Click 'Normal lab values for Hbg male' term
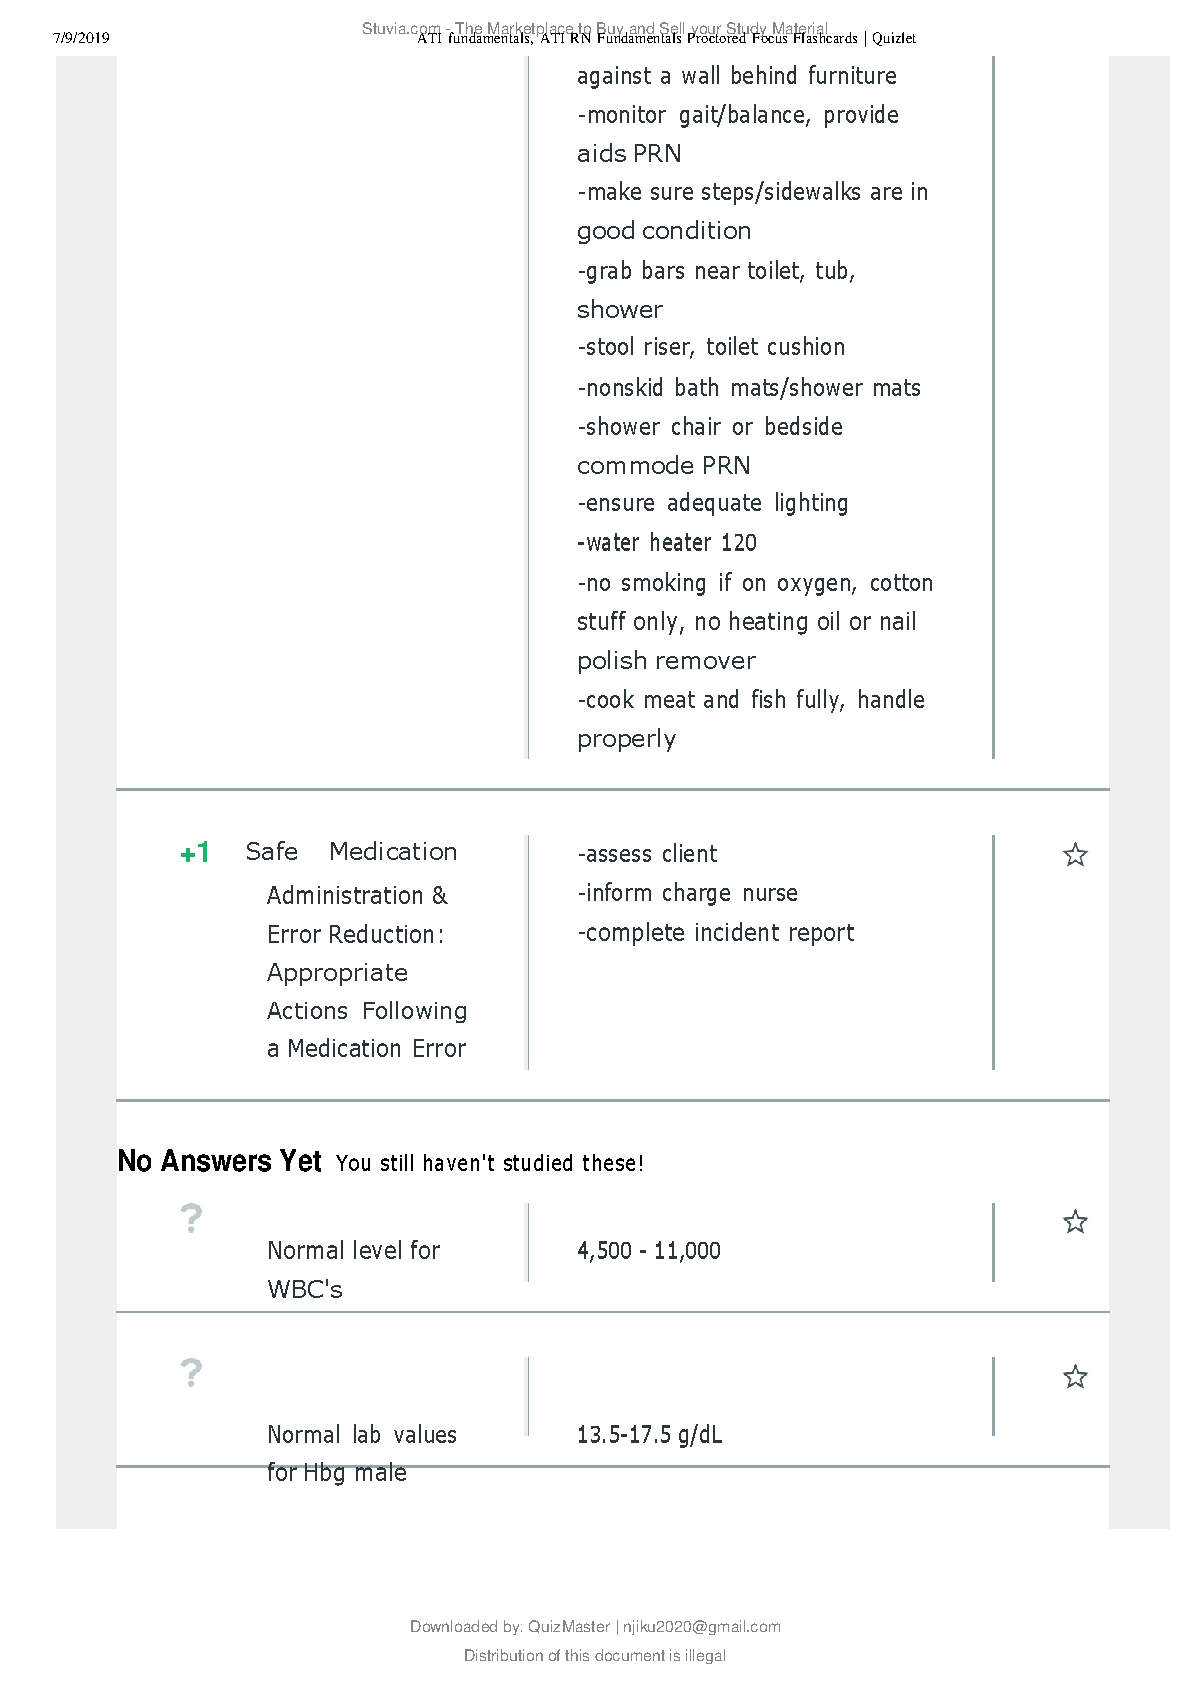Viewport: 1191px width, 1684px height. coord(362,1454)
